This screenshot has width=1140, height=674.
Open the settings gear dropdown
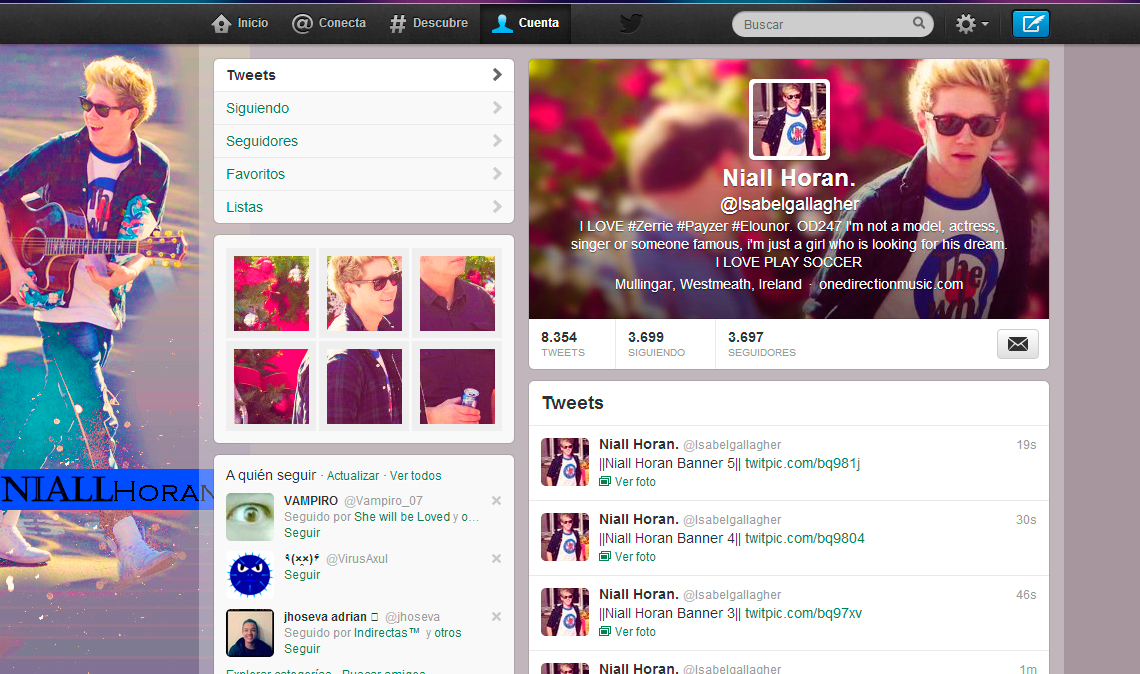point(972,24)
